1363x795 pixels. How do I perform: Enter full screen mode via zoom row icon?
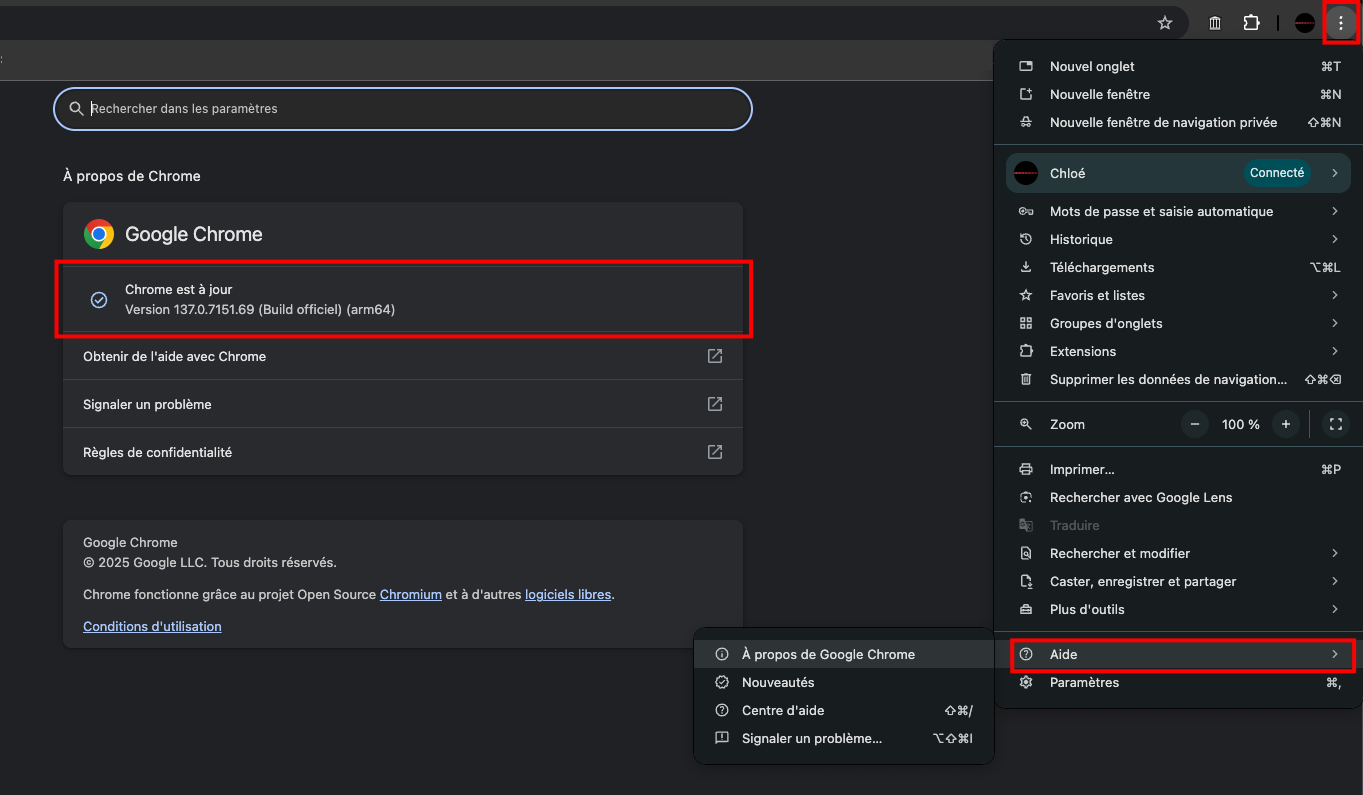pyautogui.click(x=1335, y=424)
